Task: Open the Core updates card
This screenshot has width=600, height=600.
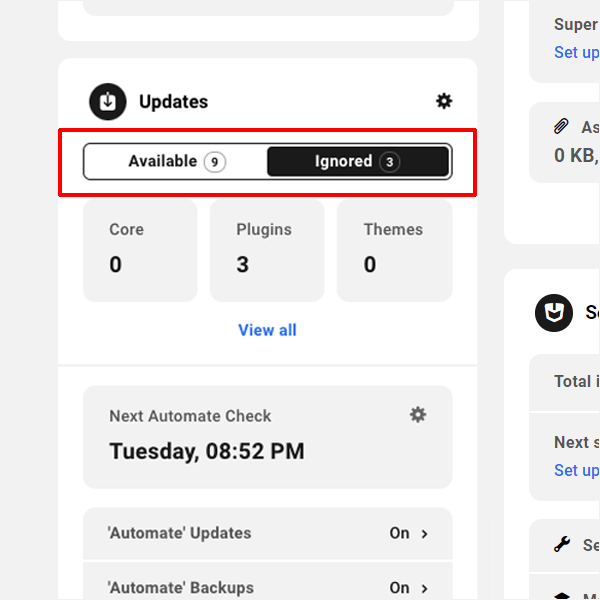Action: [x=140, y=249]
